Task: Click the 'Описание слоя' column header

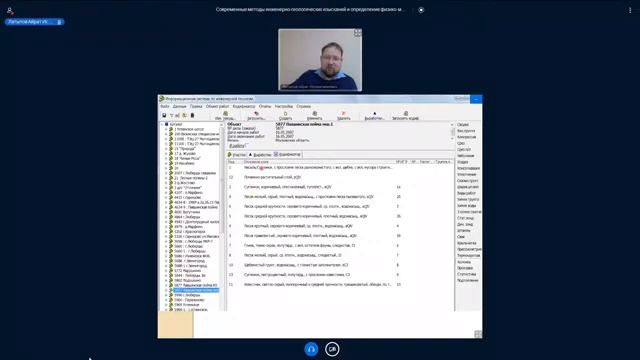Action: point(318,162)
